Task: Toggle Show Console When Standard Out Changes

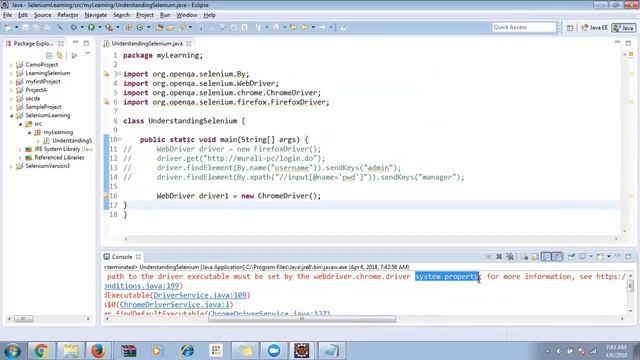Action: pyautogui.click(x=546, y=257)
